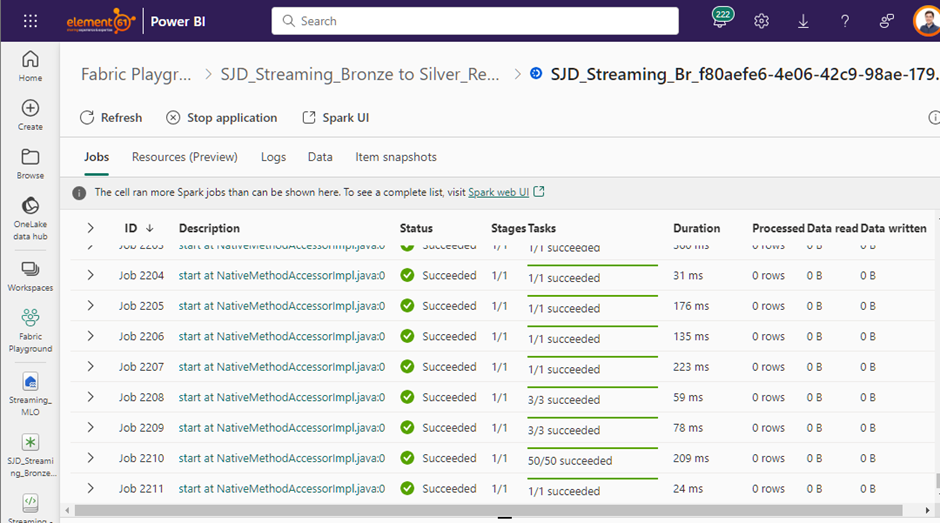940x523 pixels.
Task: Click the download icon in header
Action: [803, 21]
